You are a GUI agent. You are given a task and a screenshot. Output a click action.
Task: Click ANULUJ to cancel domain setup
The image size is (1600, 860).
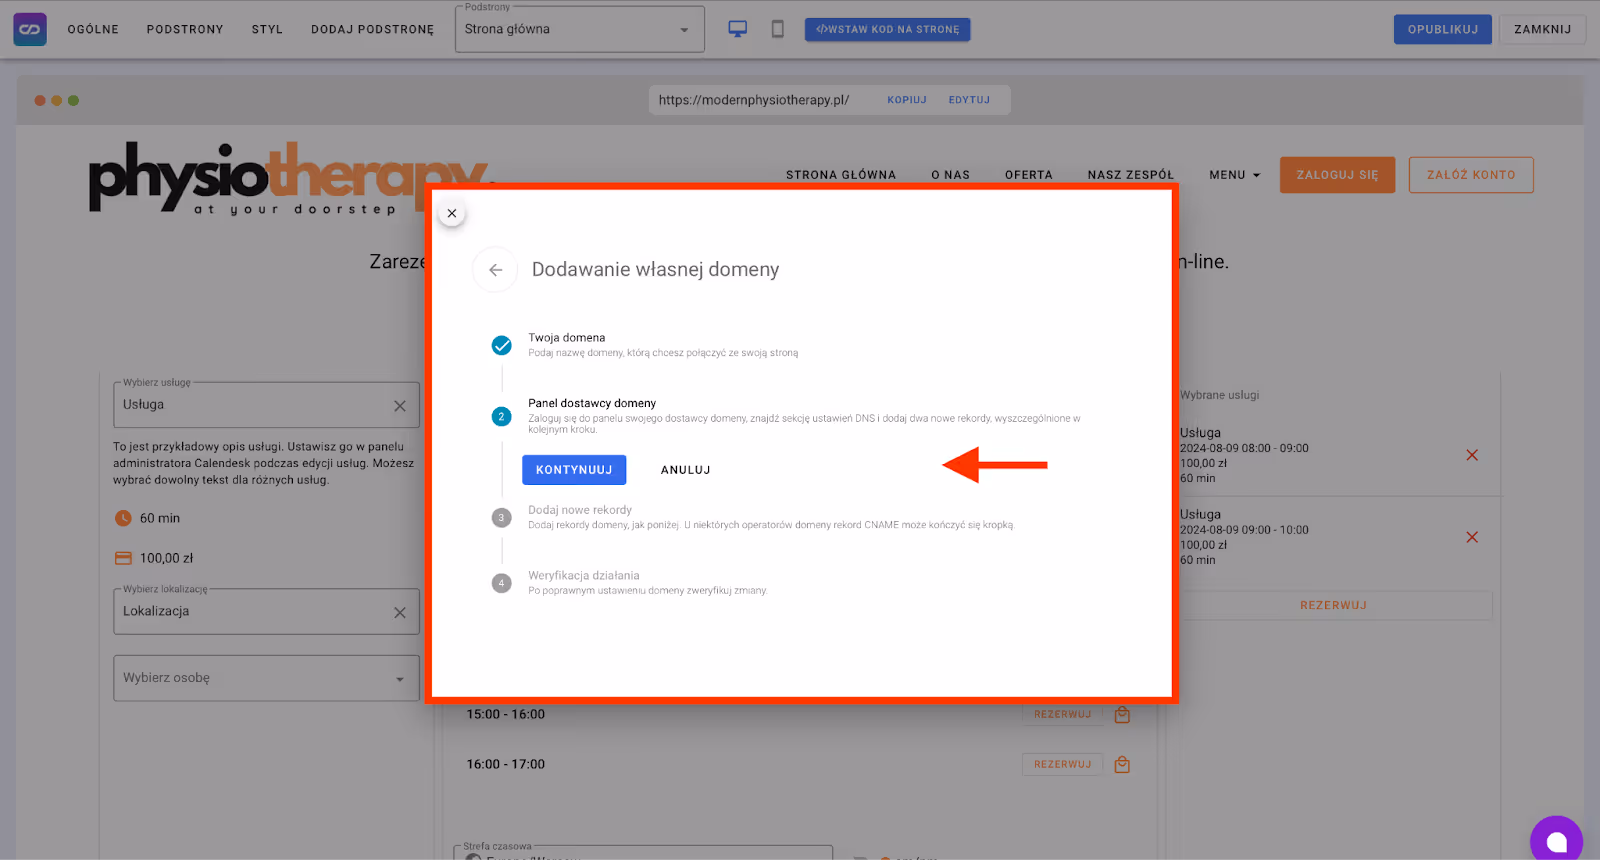[x=685, y=470]
